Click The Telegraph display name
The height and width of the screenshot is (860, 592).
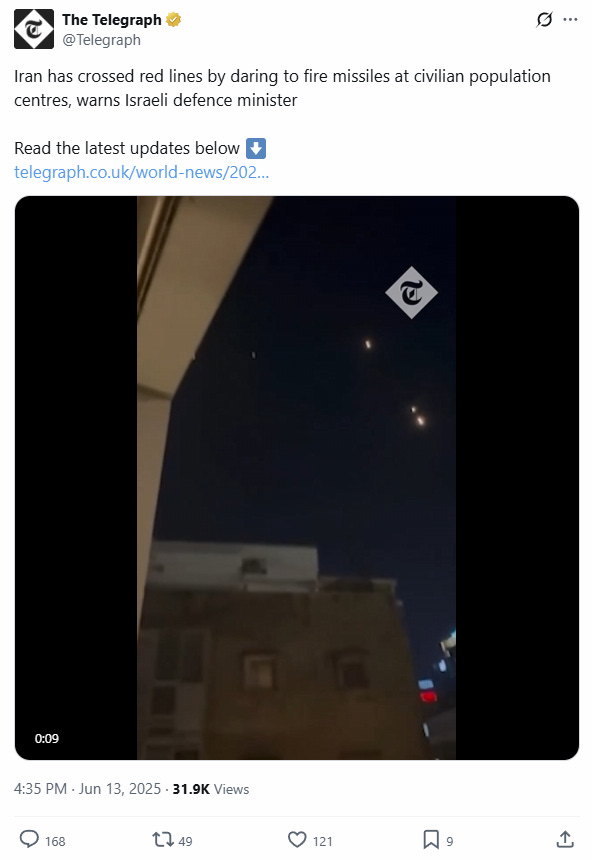click(112, 20)
